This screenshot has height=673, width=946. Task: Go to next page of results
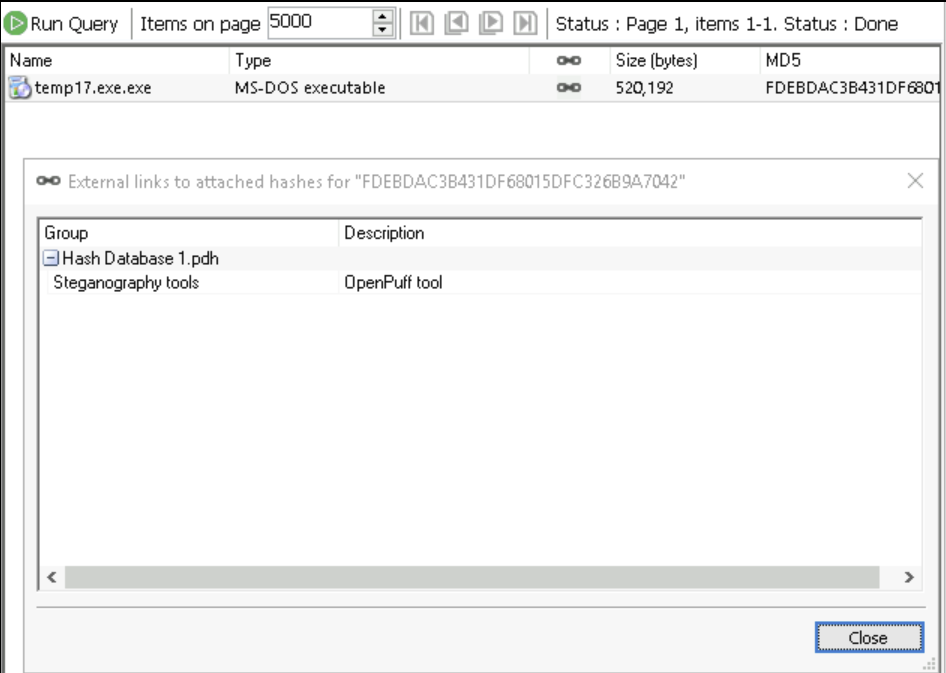tap(491, 24)
